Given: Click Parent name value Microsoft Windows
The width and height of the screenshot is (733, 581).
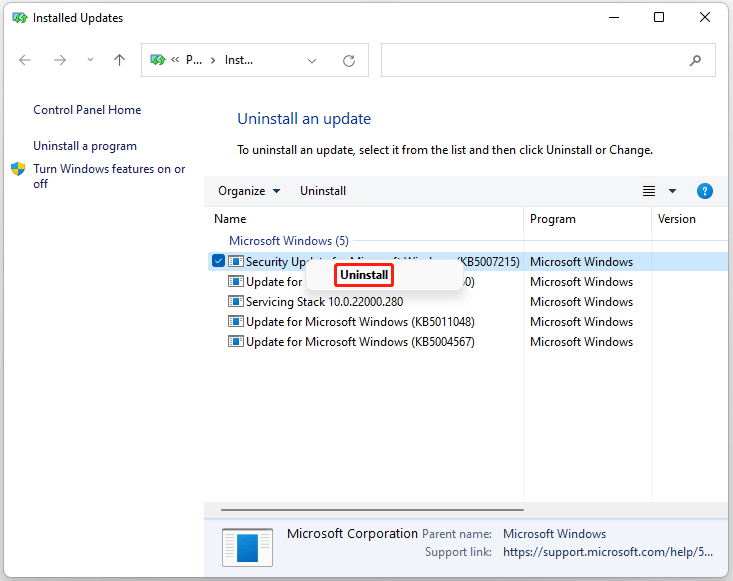Looking at the screenshot, I should 554,534.
